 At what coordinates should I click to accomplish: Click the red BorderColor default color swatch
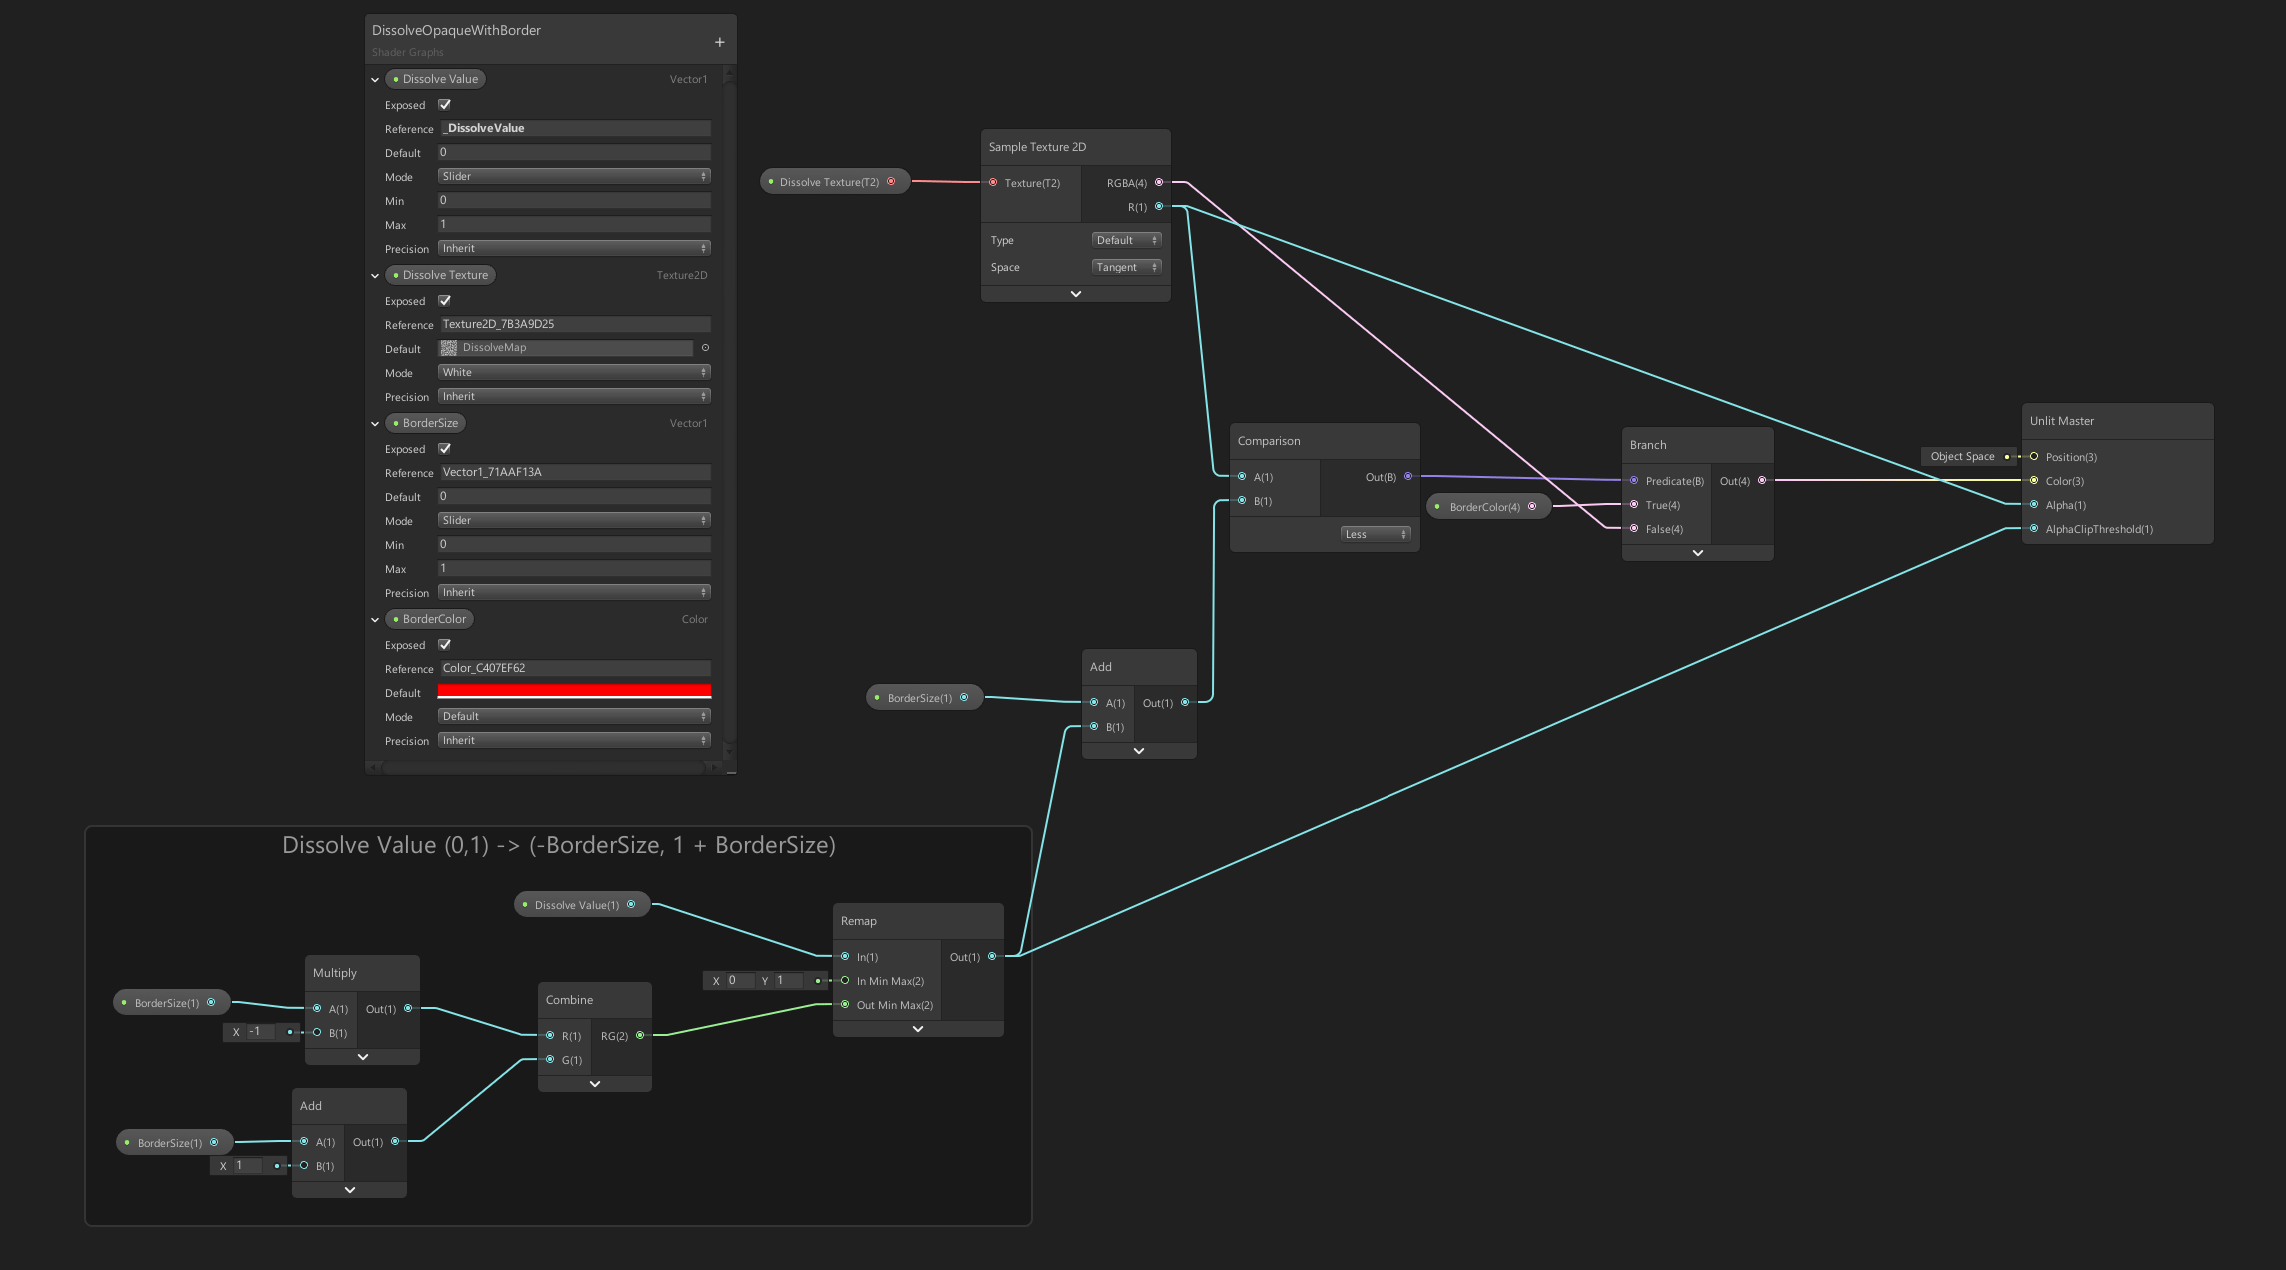[574, 692]
